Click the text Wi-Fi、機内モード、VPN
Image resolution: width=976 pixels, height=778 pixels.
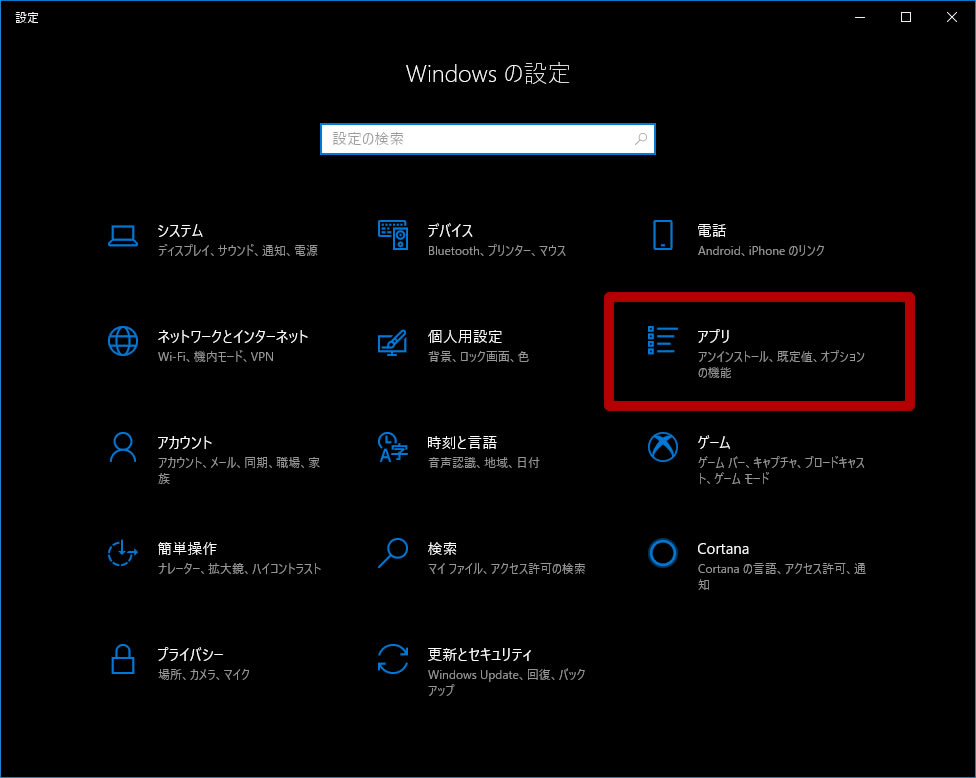click(215, 357)
